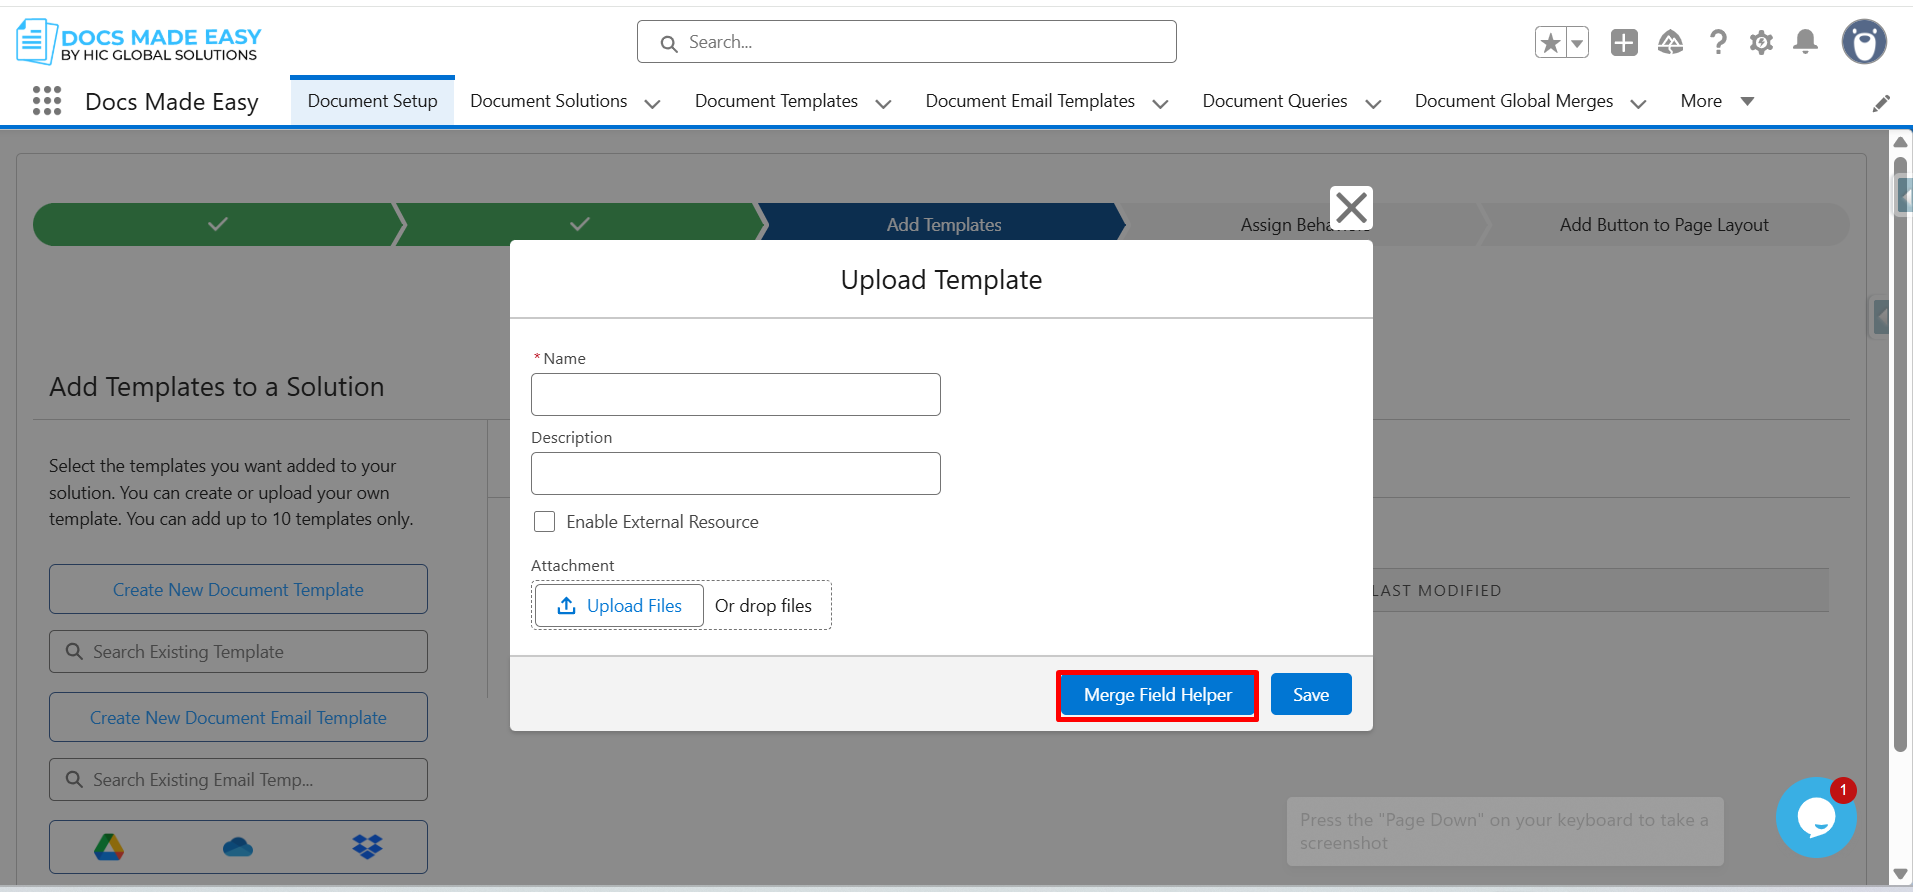The height and width of the screenshot is (892, 1913).
Task: Click the user avatar profile icon
Action: click(x=1864, y=43)
